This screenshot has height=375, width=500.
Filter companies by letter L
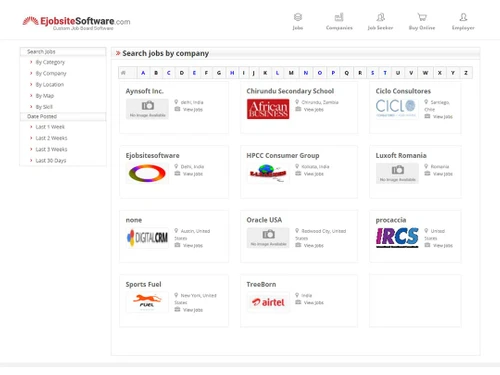pyautogui.click(x=277, y=73)
